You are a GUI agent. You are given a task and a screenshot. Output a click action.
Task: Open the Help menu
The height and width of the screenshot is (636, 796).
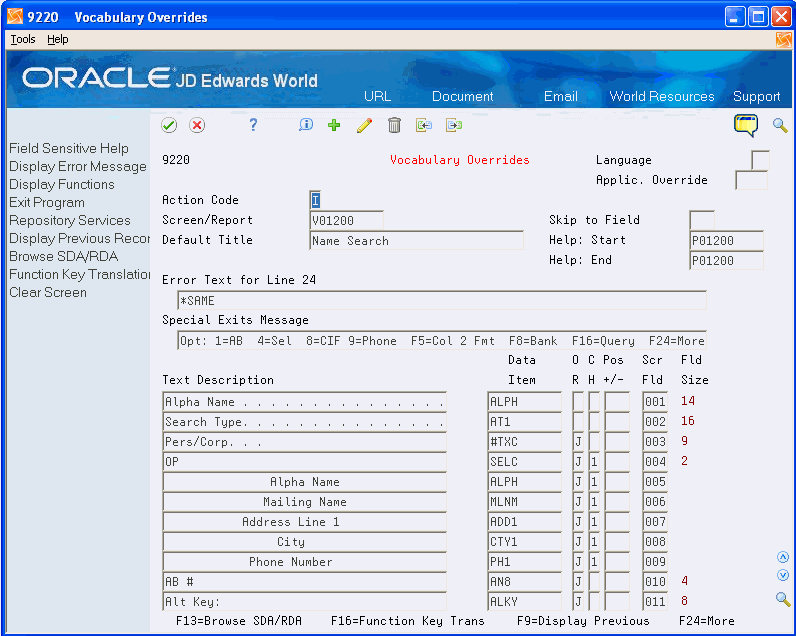tap(57, 39)
